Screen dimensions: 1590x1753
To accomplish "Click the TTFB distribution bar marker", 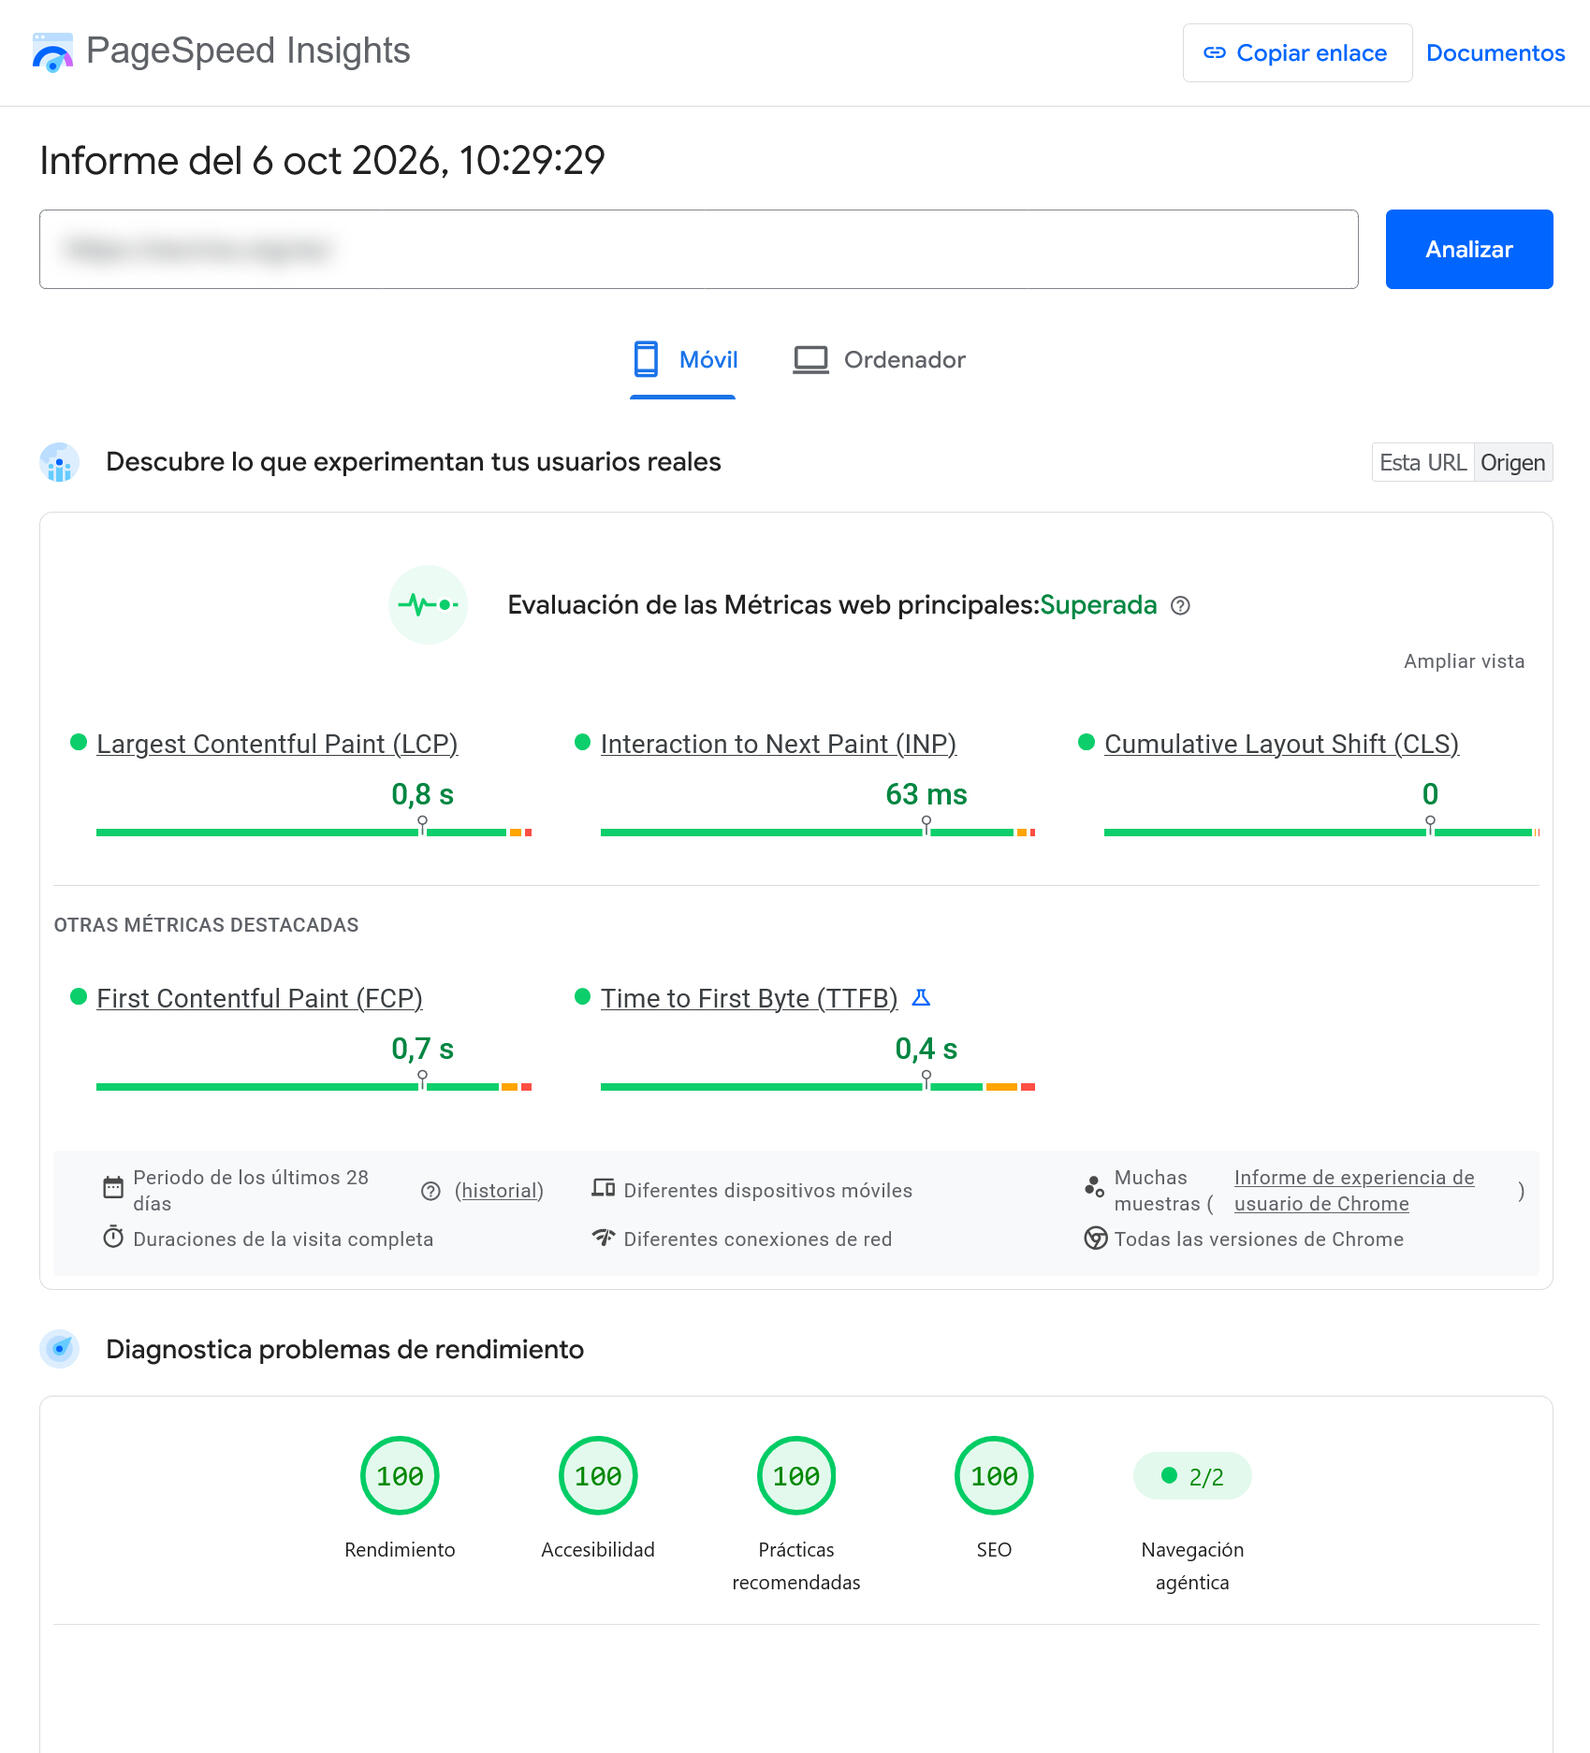I will [x=926, y=1080].
